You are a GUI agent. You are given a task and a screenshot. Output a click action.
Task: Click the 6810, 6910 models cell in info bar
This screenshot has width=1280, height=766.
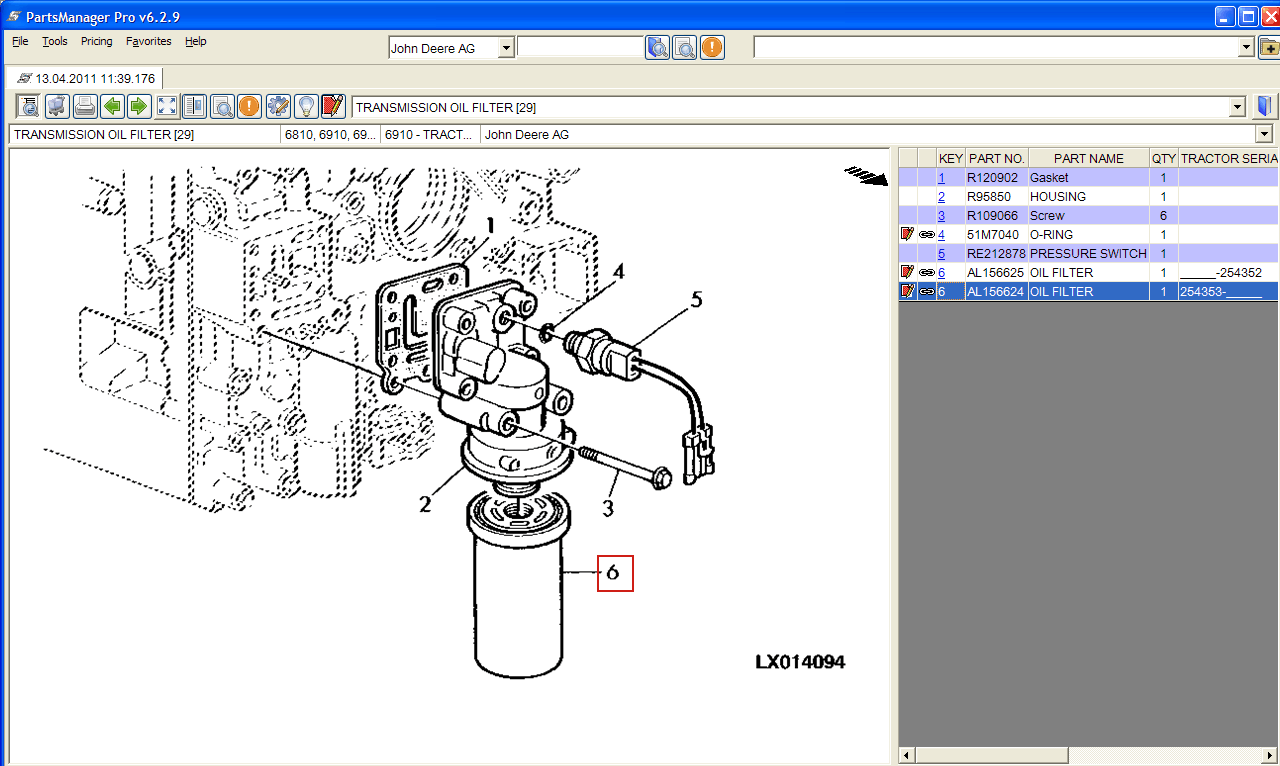pos(330,134)
